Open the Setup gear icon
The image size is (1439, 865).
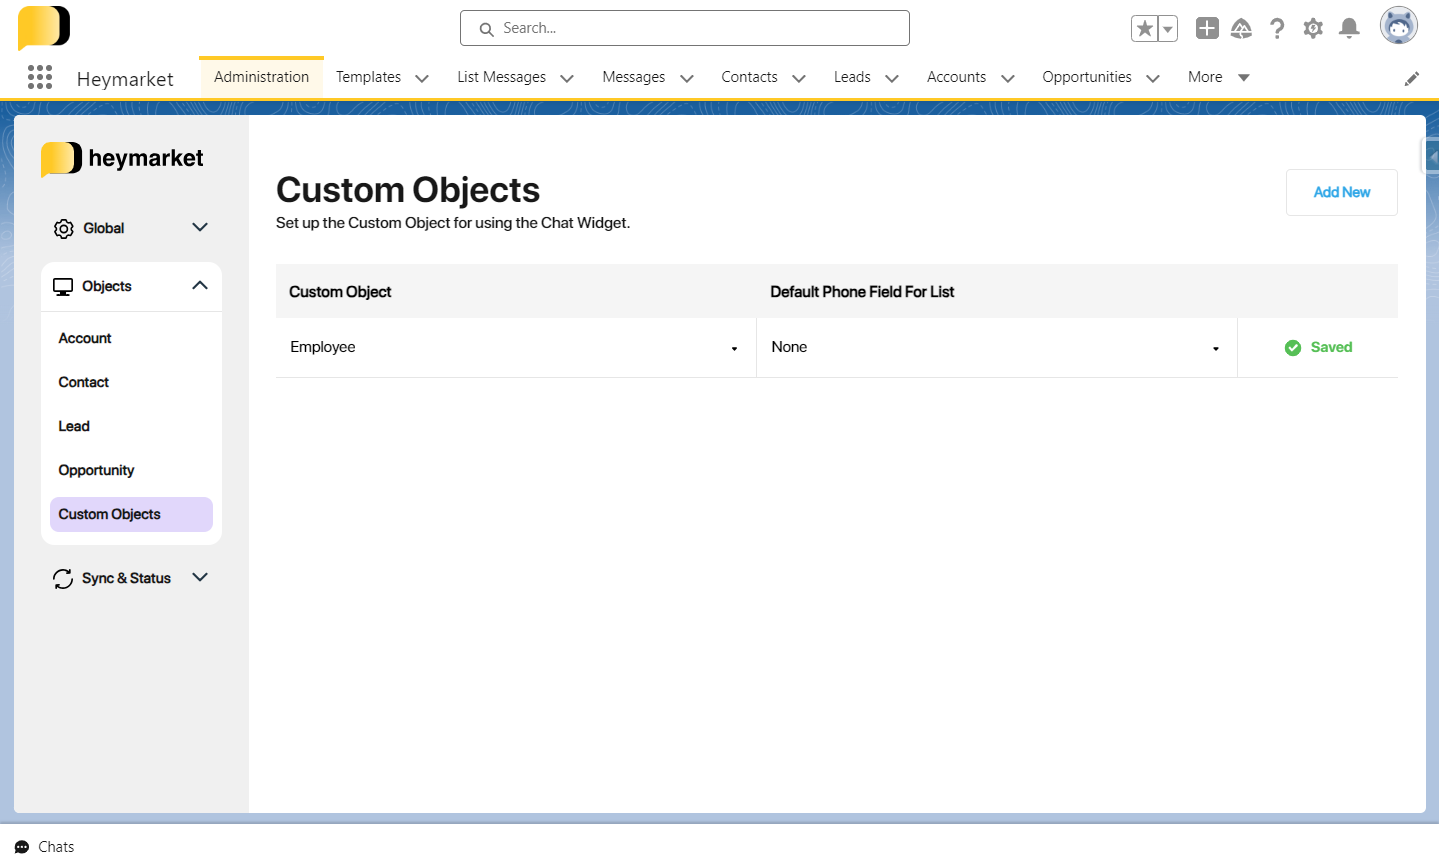(1313, 28)
